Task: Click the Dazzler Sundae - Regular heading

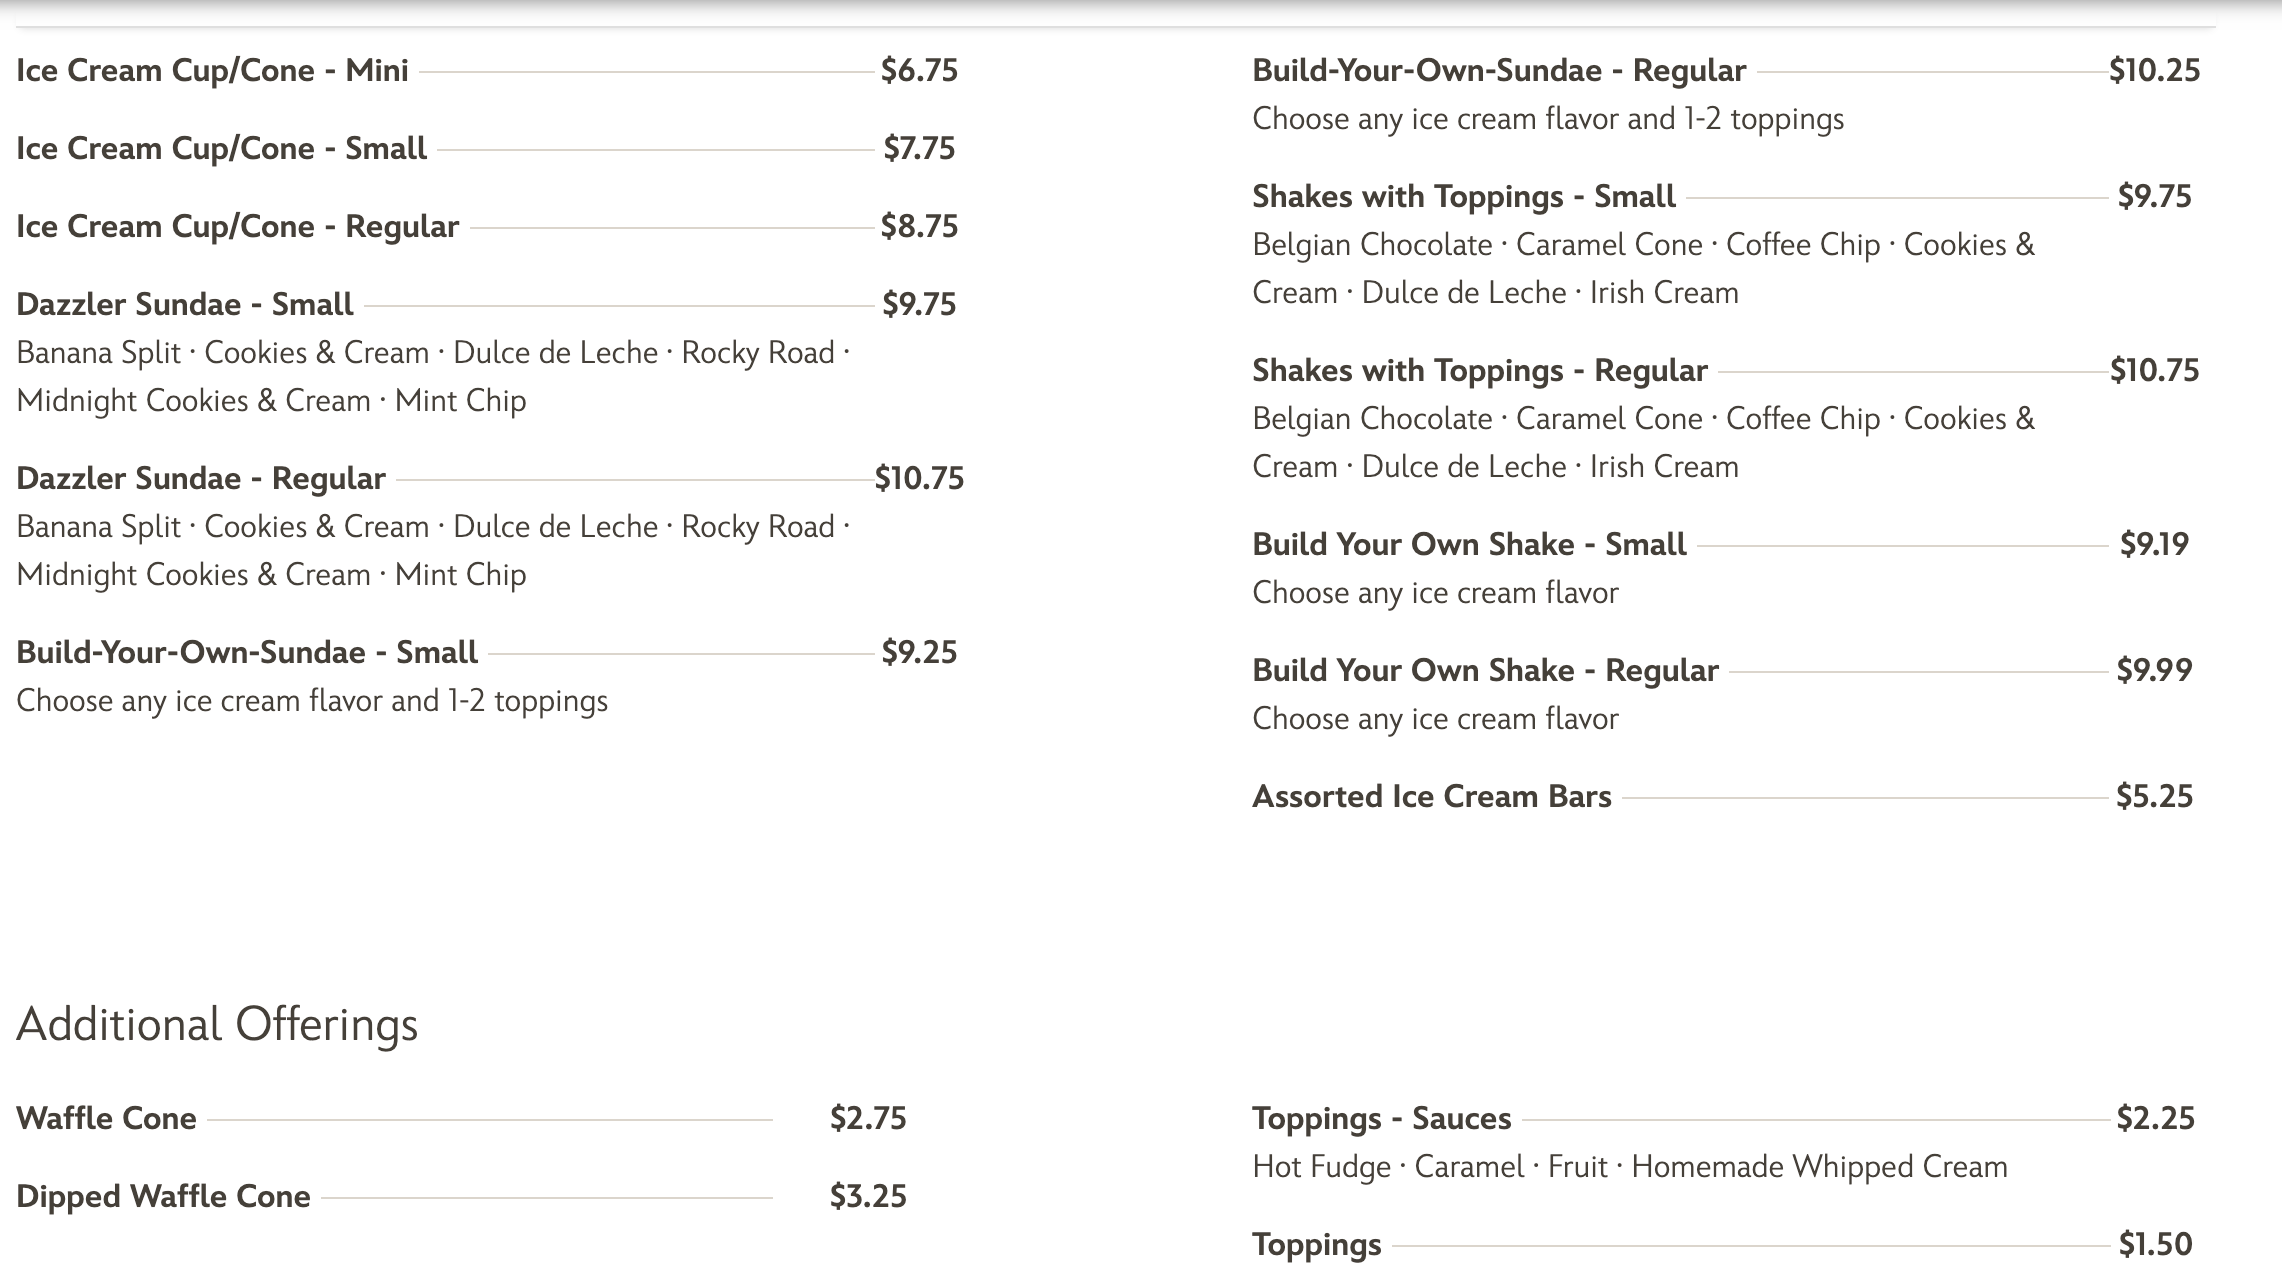Action: coord(200,479)
